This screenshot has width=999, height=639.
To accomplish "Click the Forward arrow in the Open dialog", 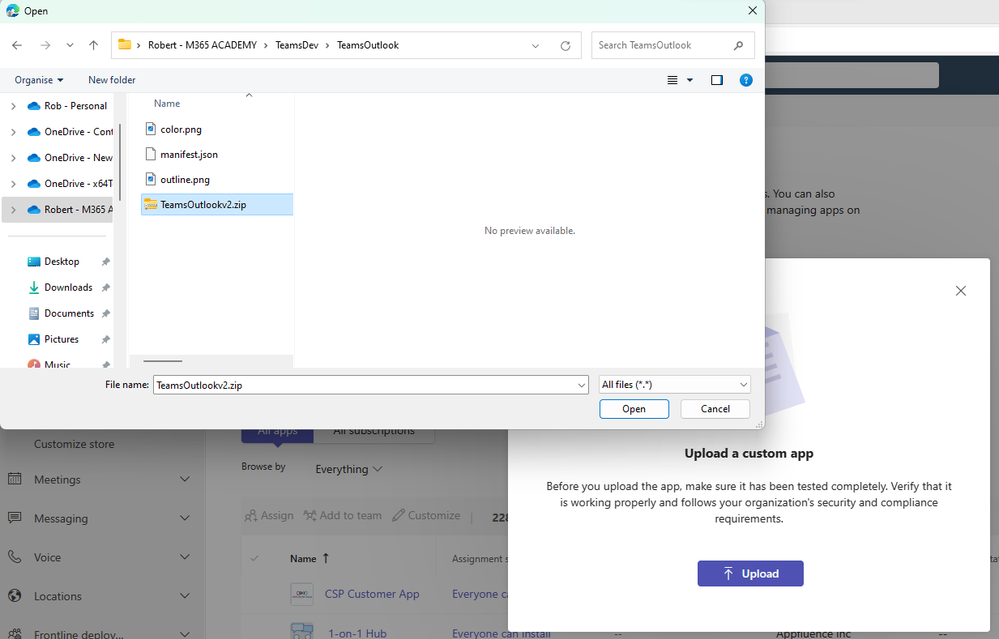I will (x=45, y=45).
